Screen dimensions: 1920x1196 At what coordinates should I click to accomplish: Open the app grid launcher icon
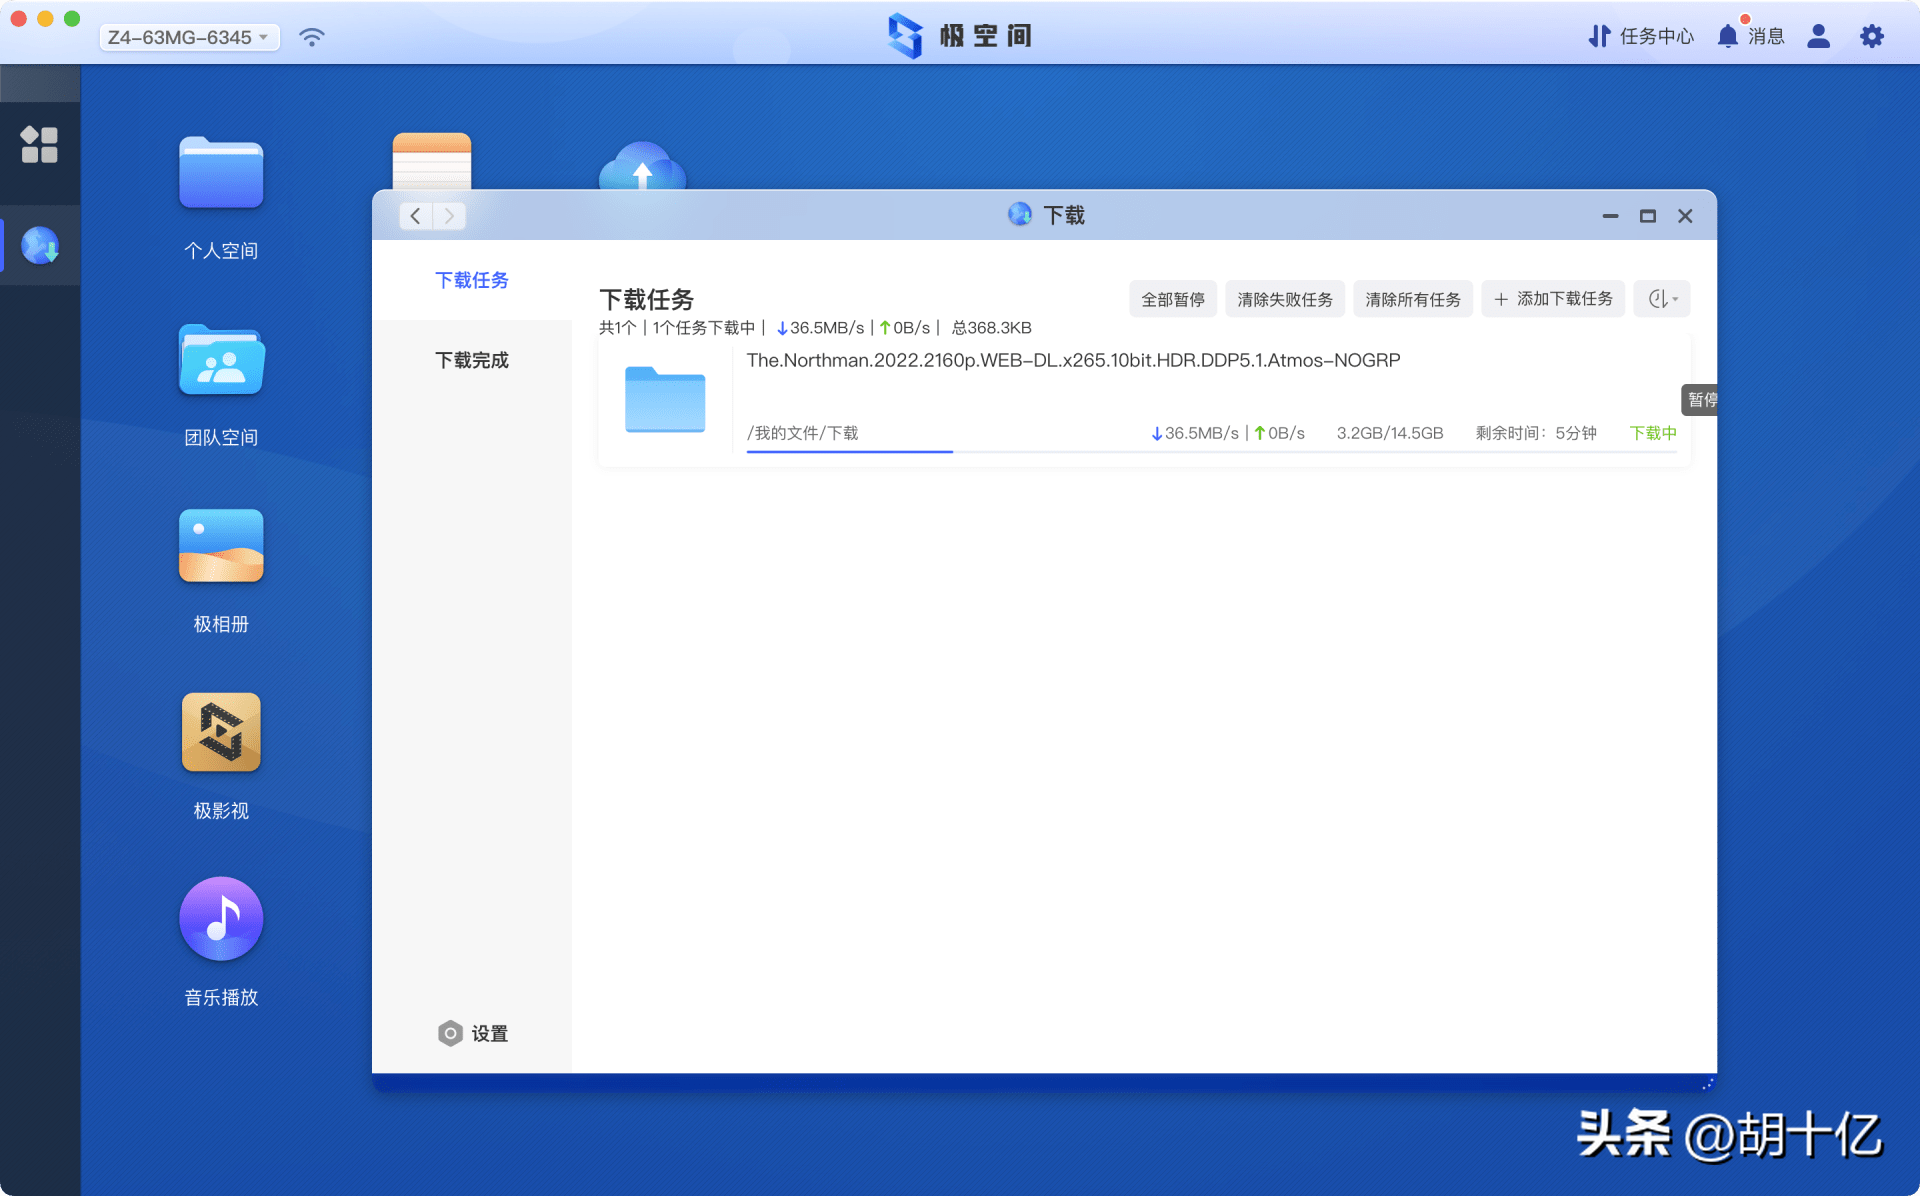pos(40,144)
